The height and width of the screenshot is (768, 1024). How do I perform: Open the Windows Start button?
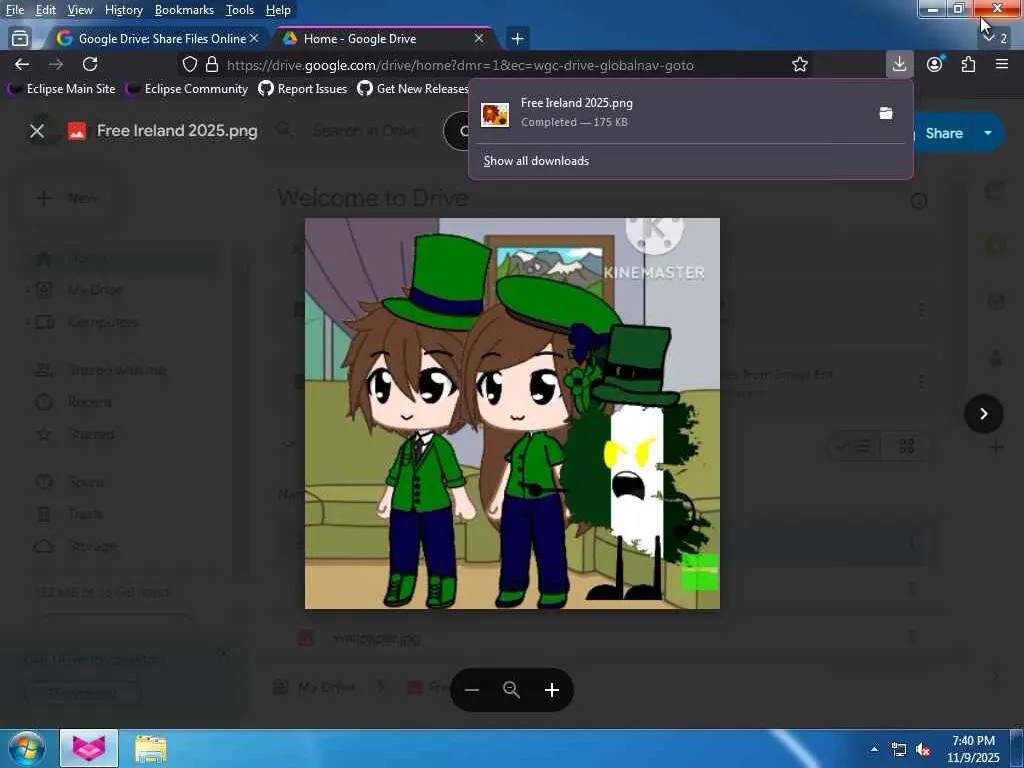point(27,748)
